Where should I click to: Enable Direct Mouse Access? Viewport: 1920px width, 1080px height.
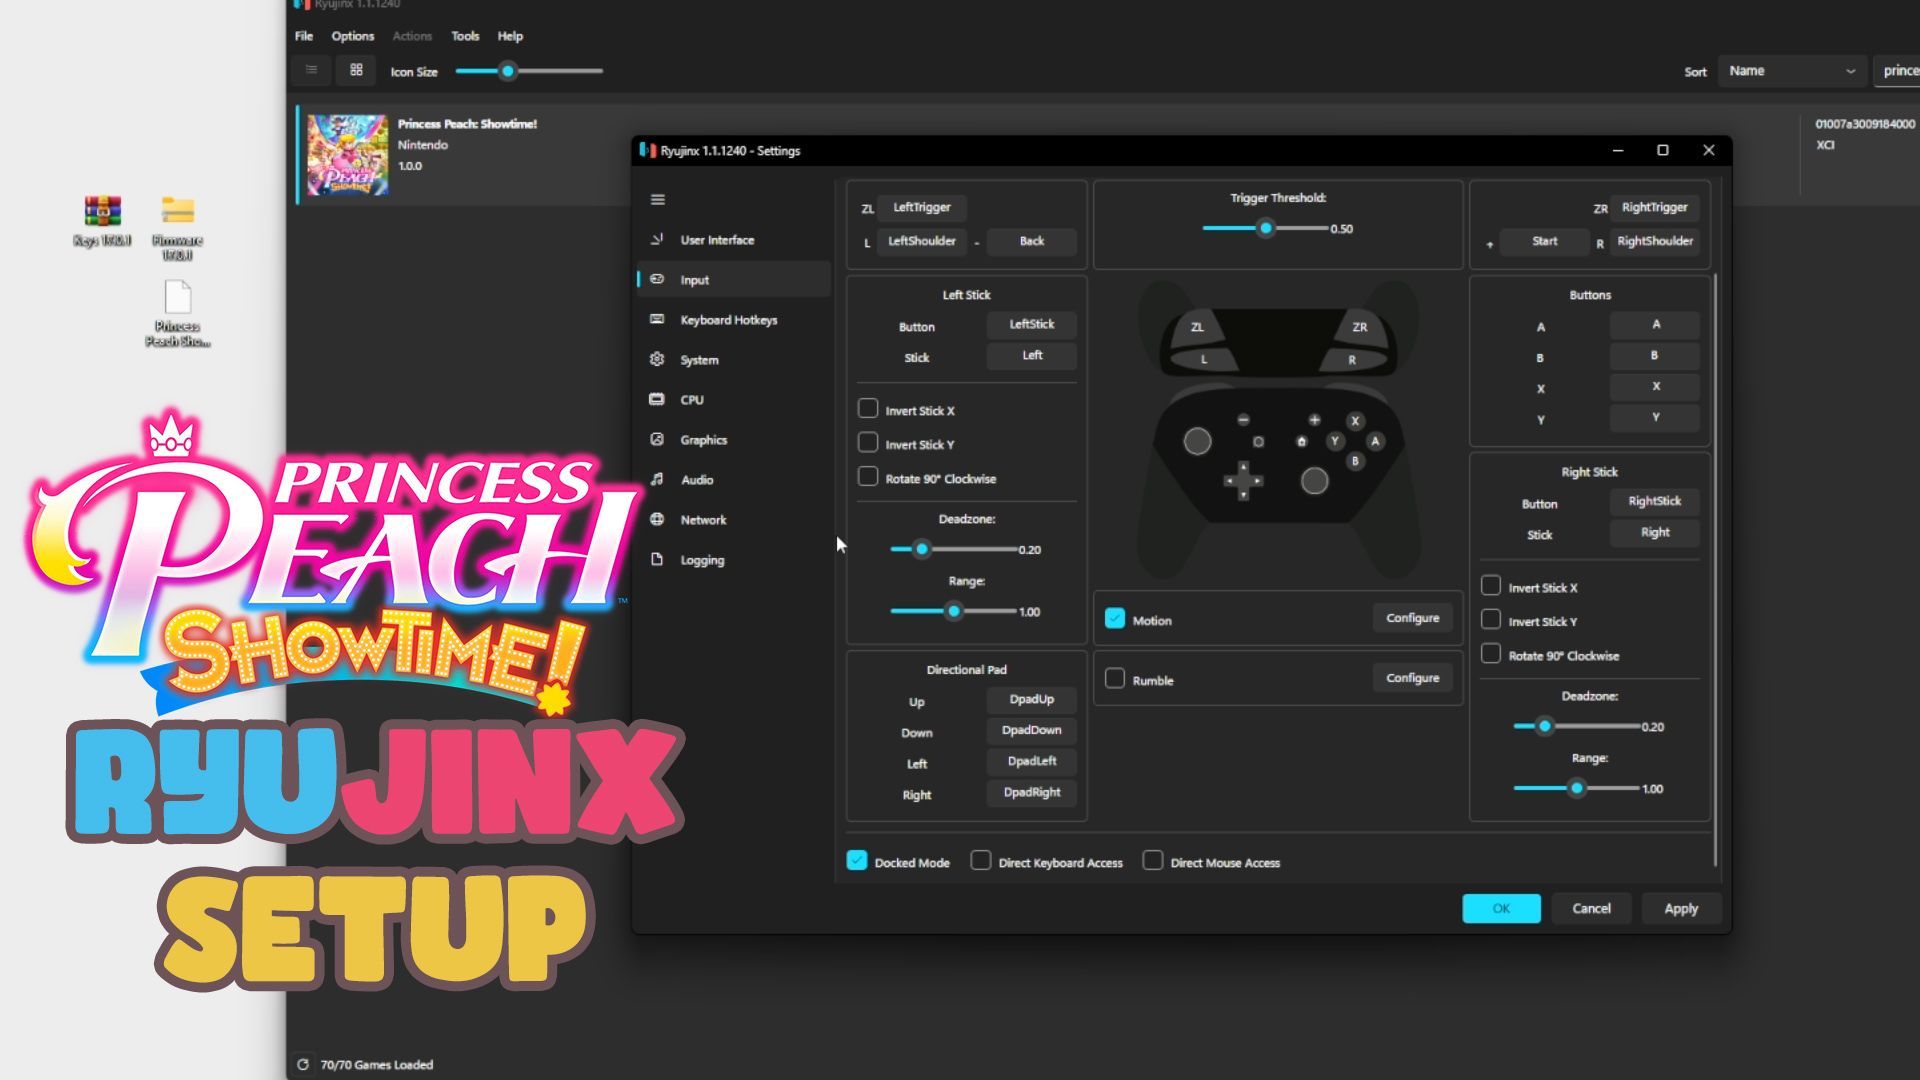tap(1153, 861)
